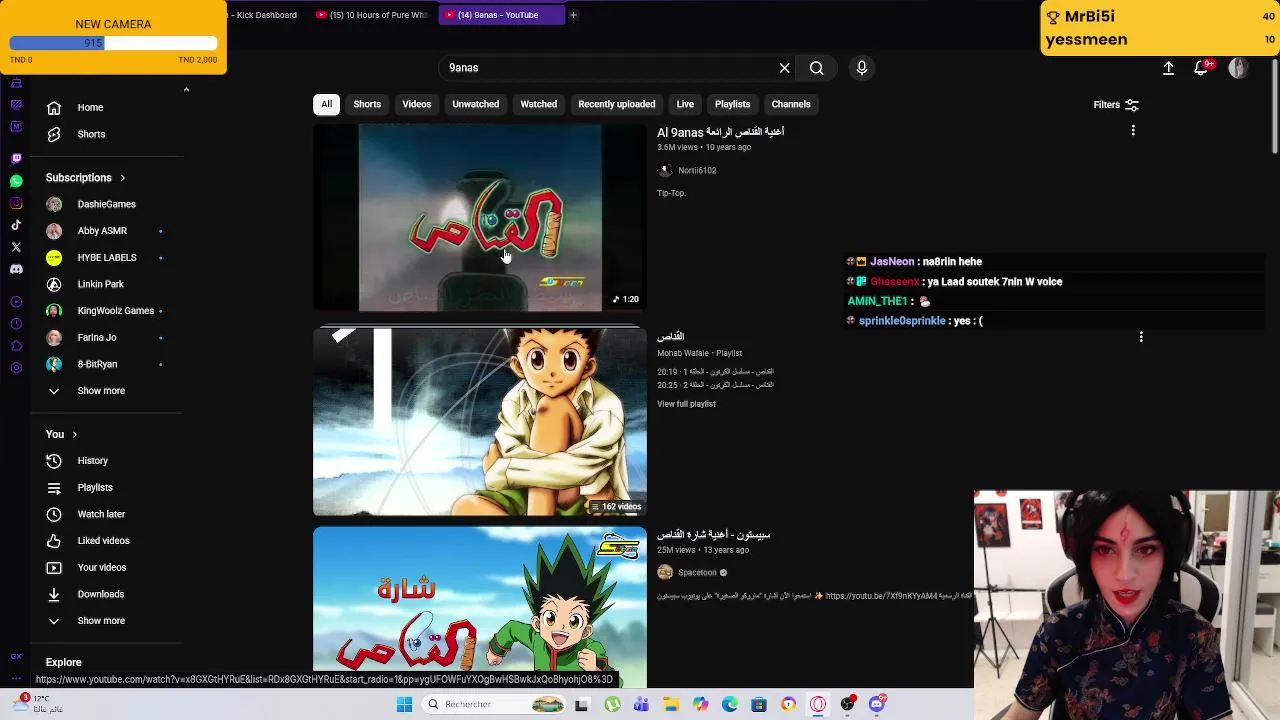Open YouTube notifications bell
This screenshot has height=720, width=1280.
[x=1201, y=68]
